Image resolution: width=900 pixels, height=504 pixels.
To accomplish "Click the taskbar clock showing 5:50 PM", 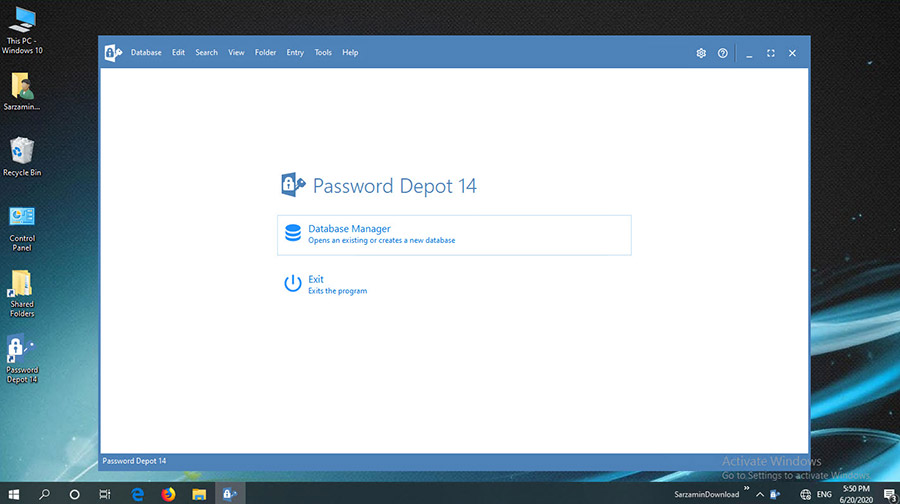I will click(856, 494).
